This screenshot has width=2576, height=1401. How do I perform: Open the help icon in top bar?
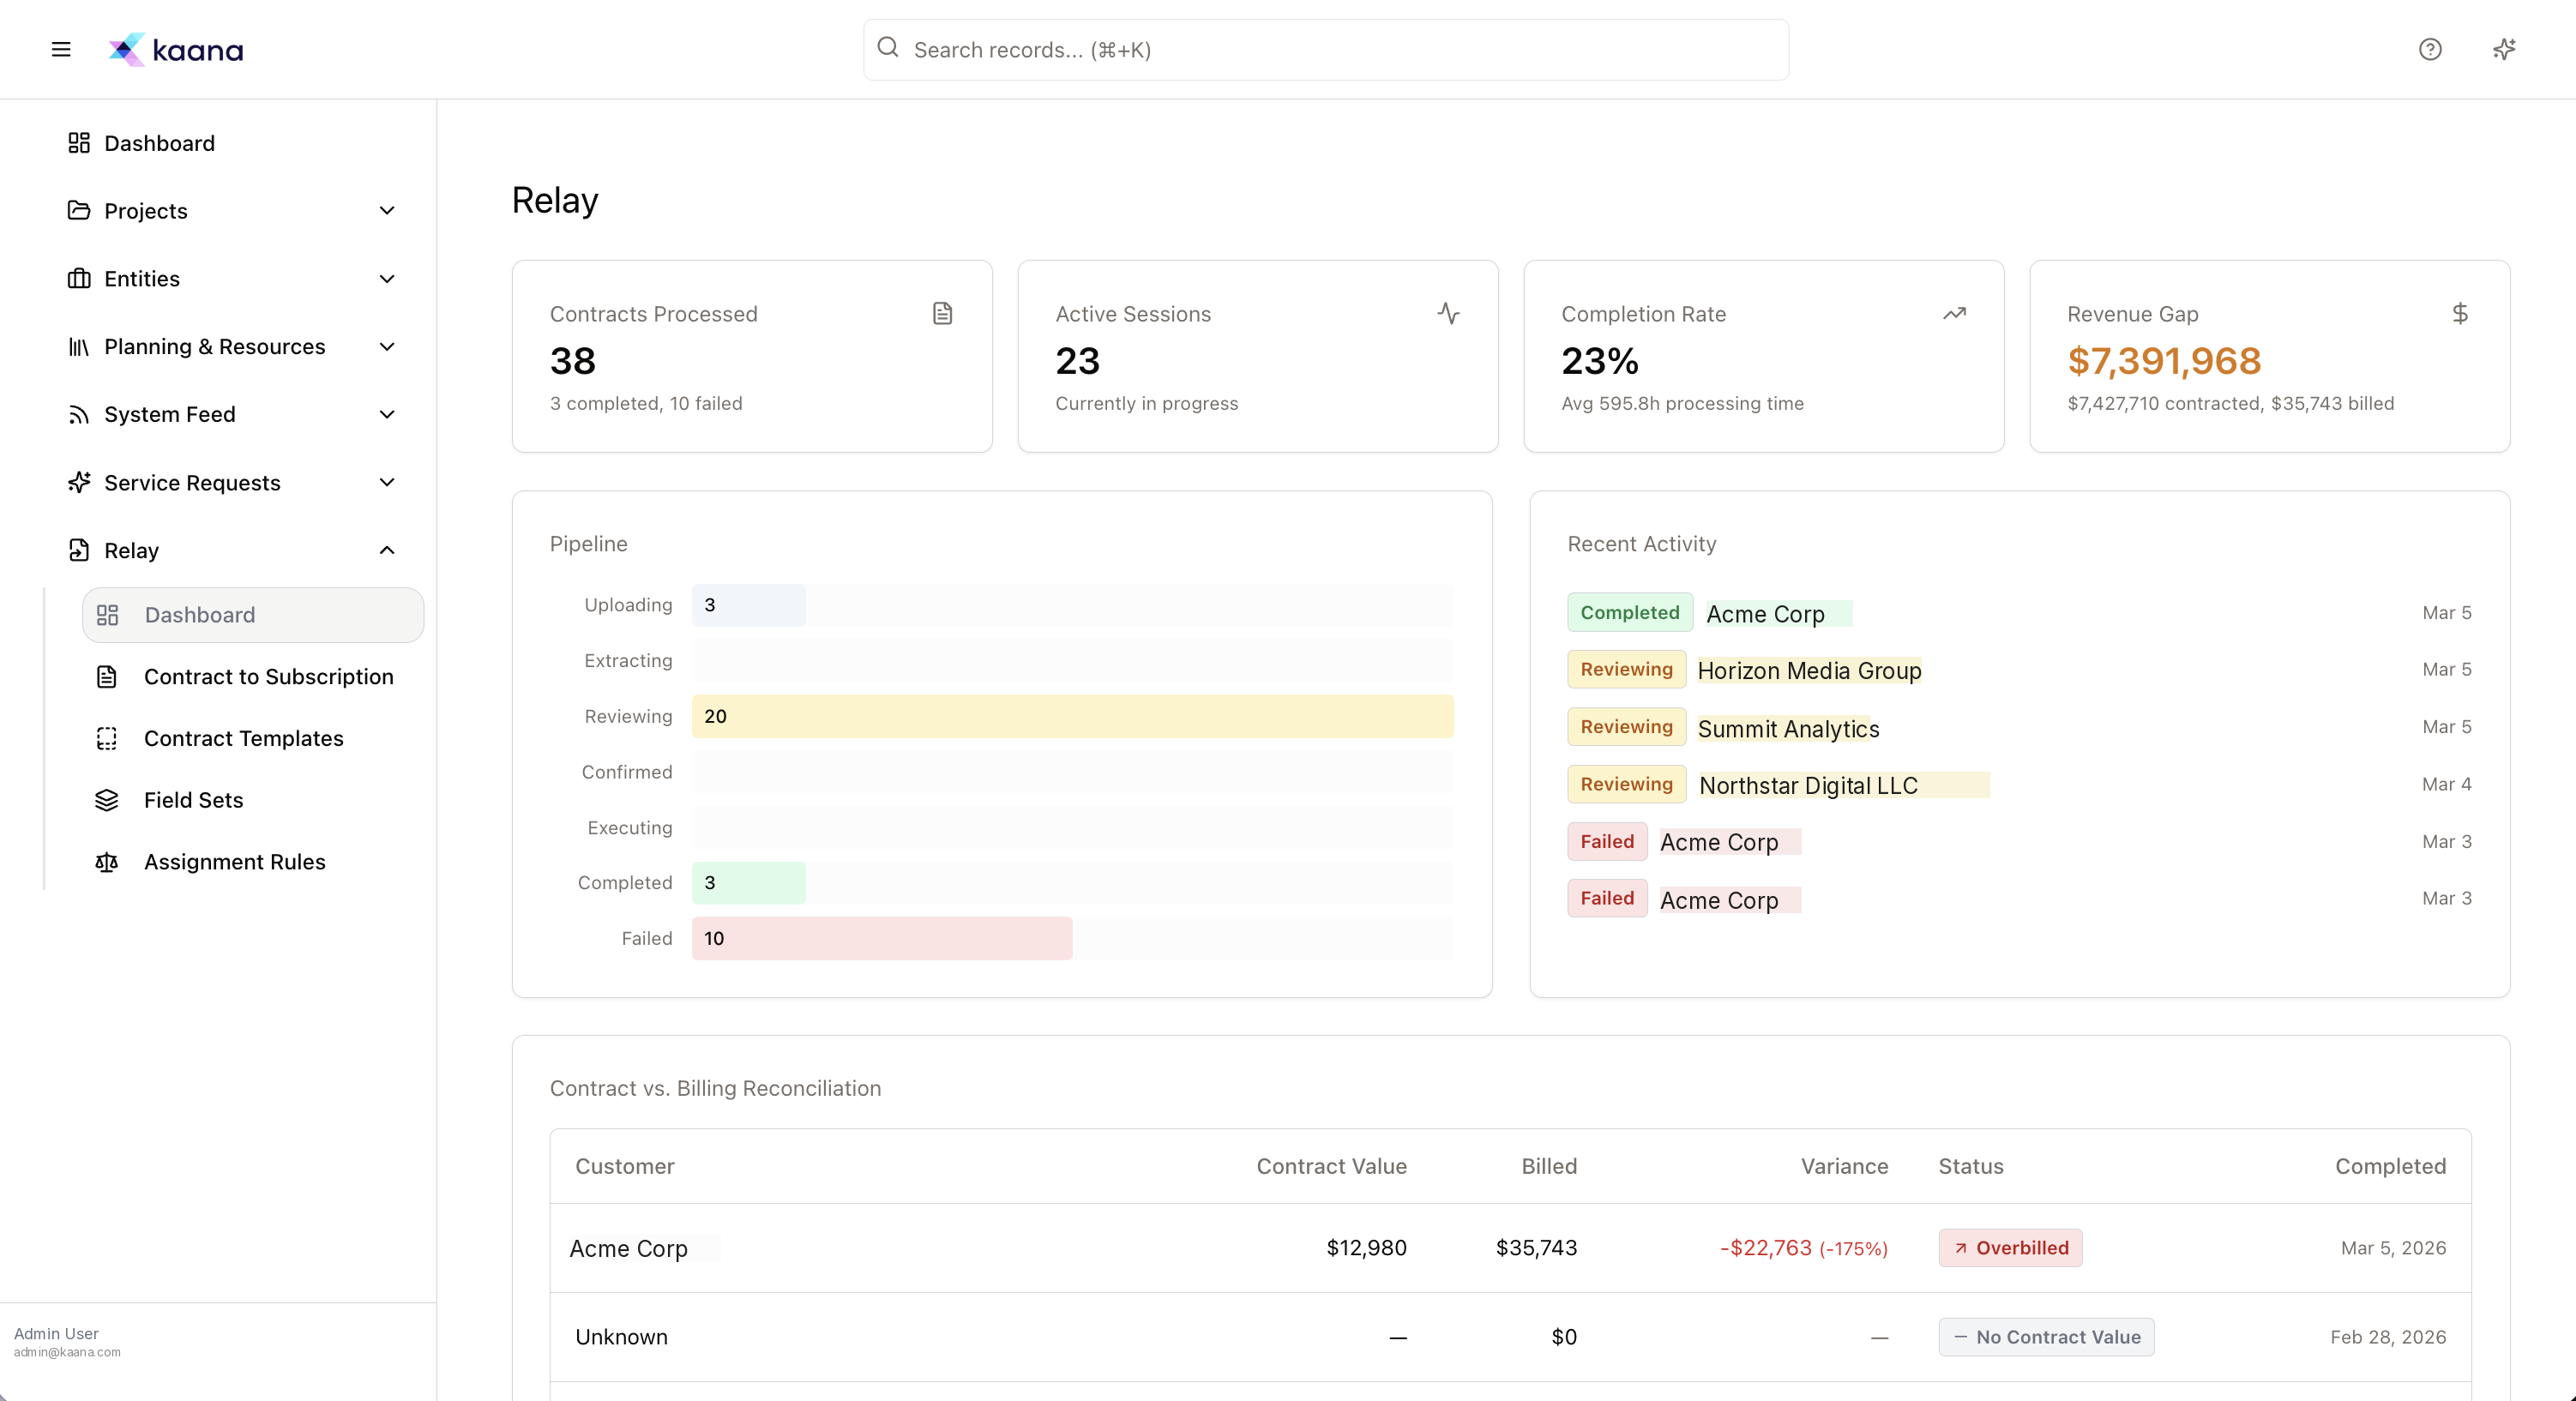[x=2430, y=49]
